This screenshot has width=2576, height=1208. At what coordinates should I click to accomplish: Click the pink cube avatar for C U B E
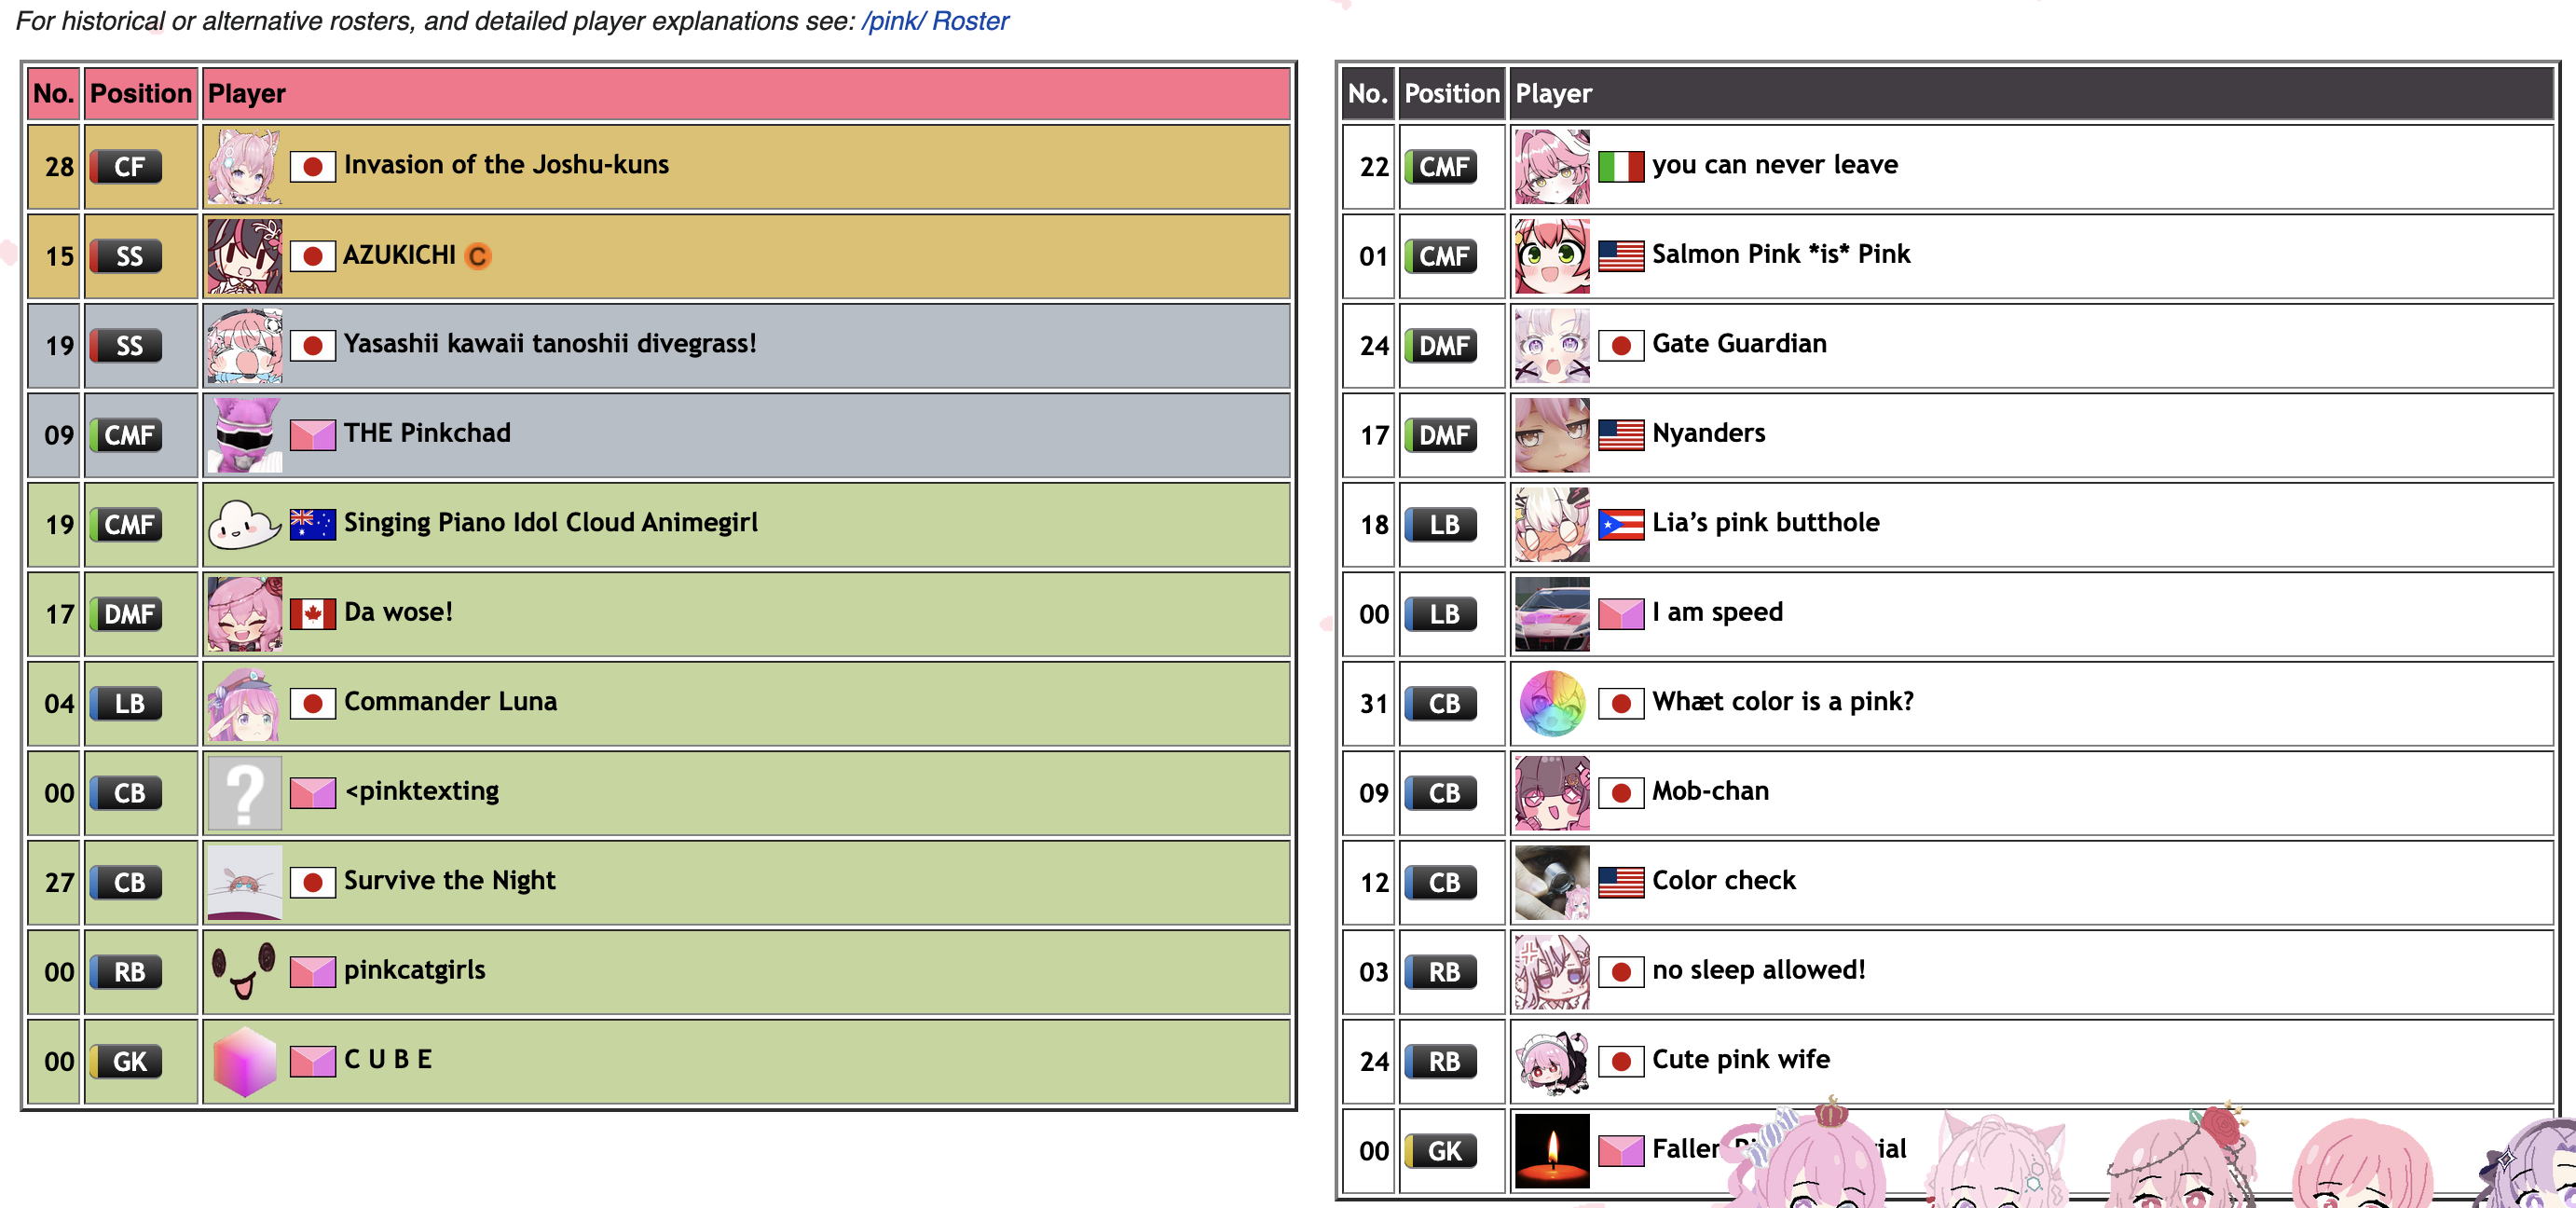[244, 1061]
